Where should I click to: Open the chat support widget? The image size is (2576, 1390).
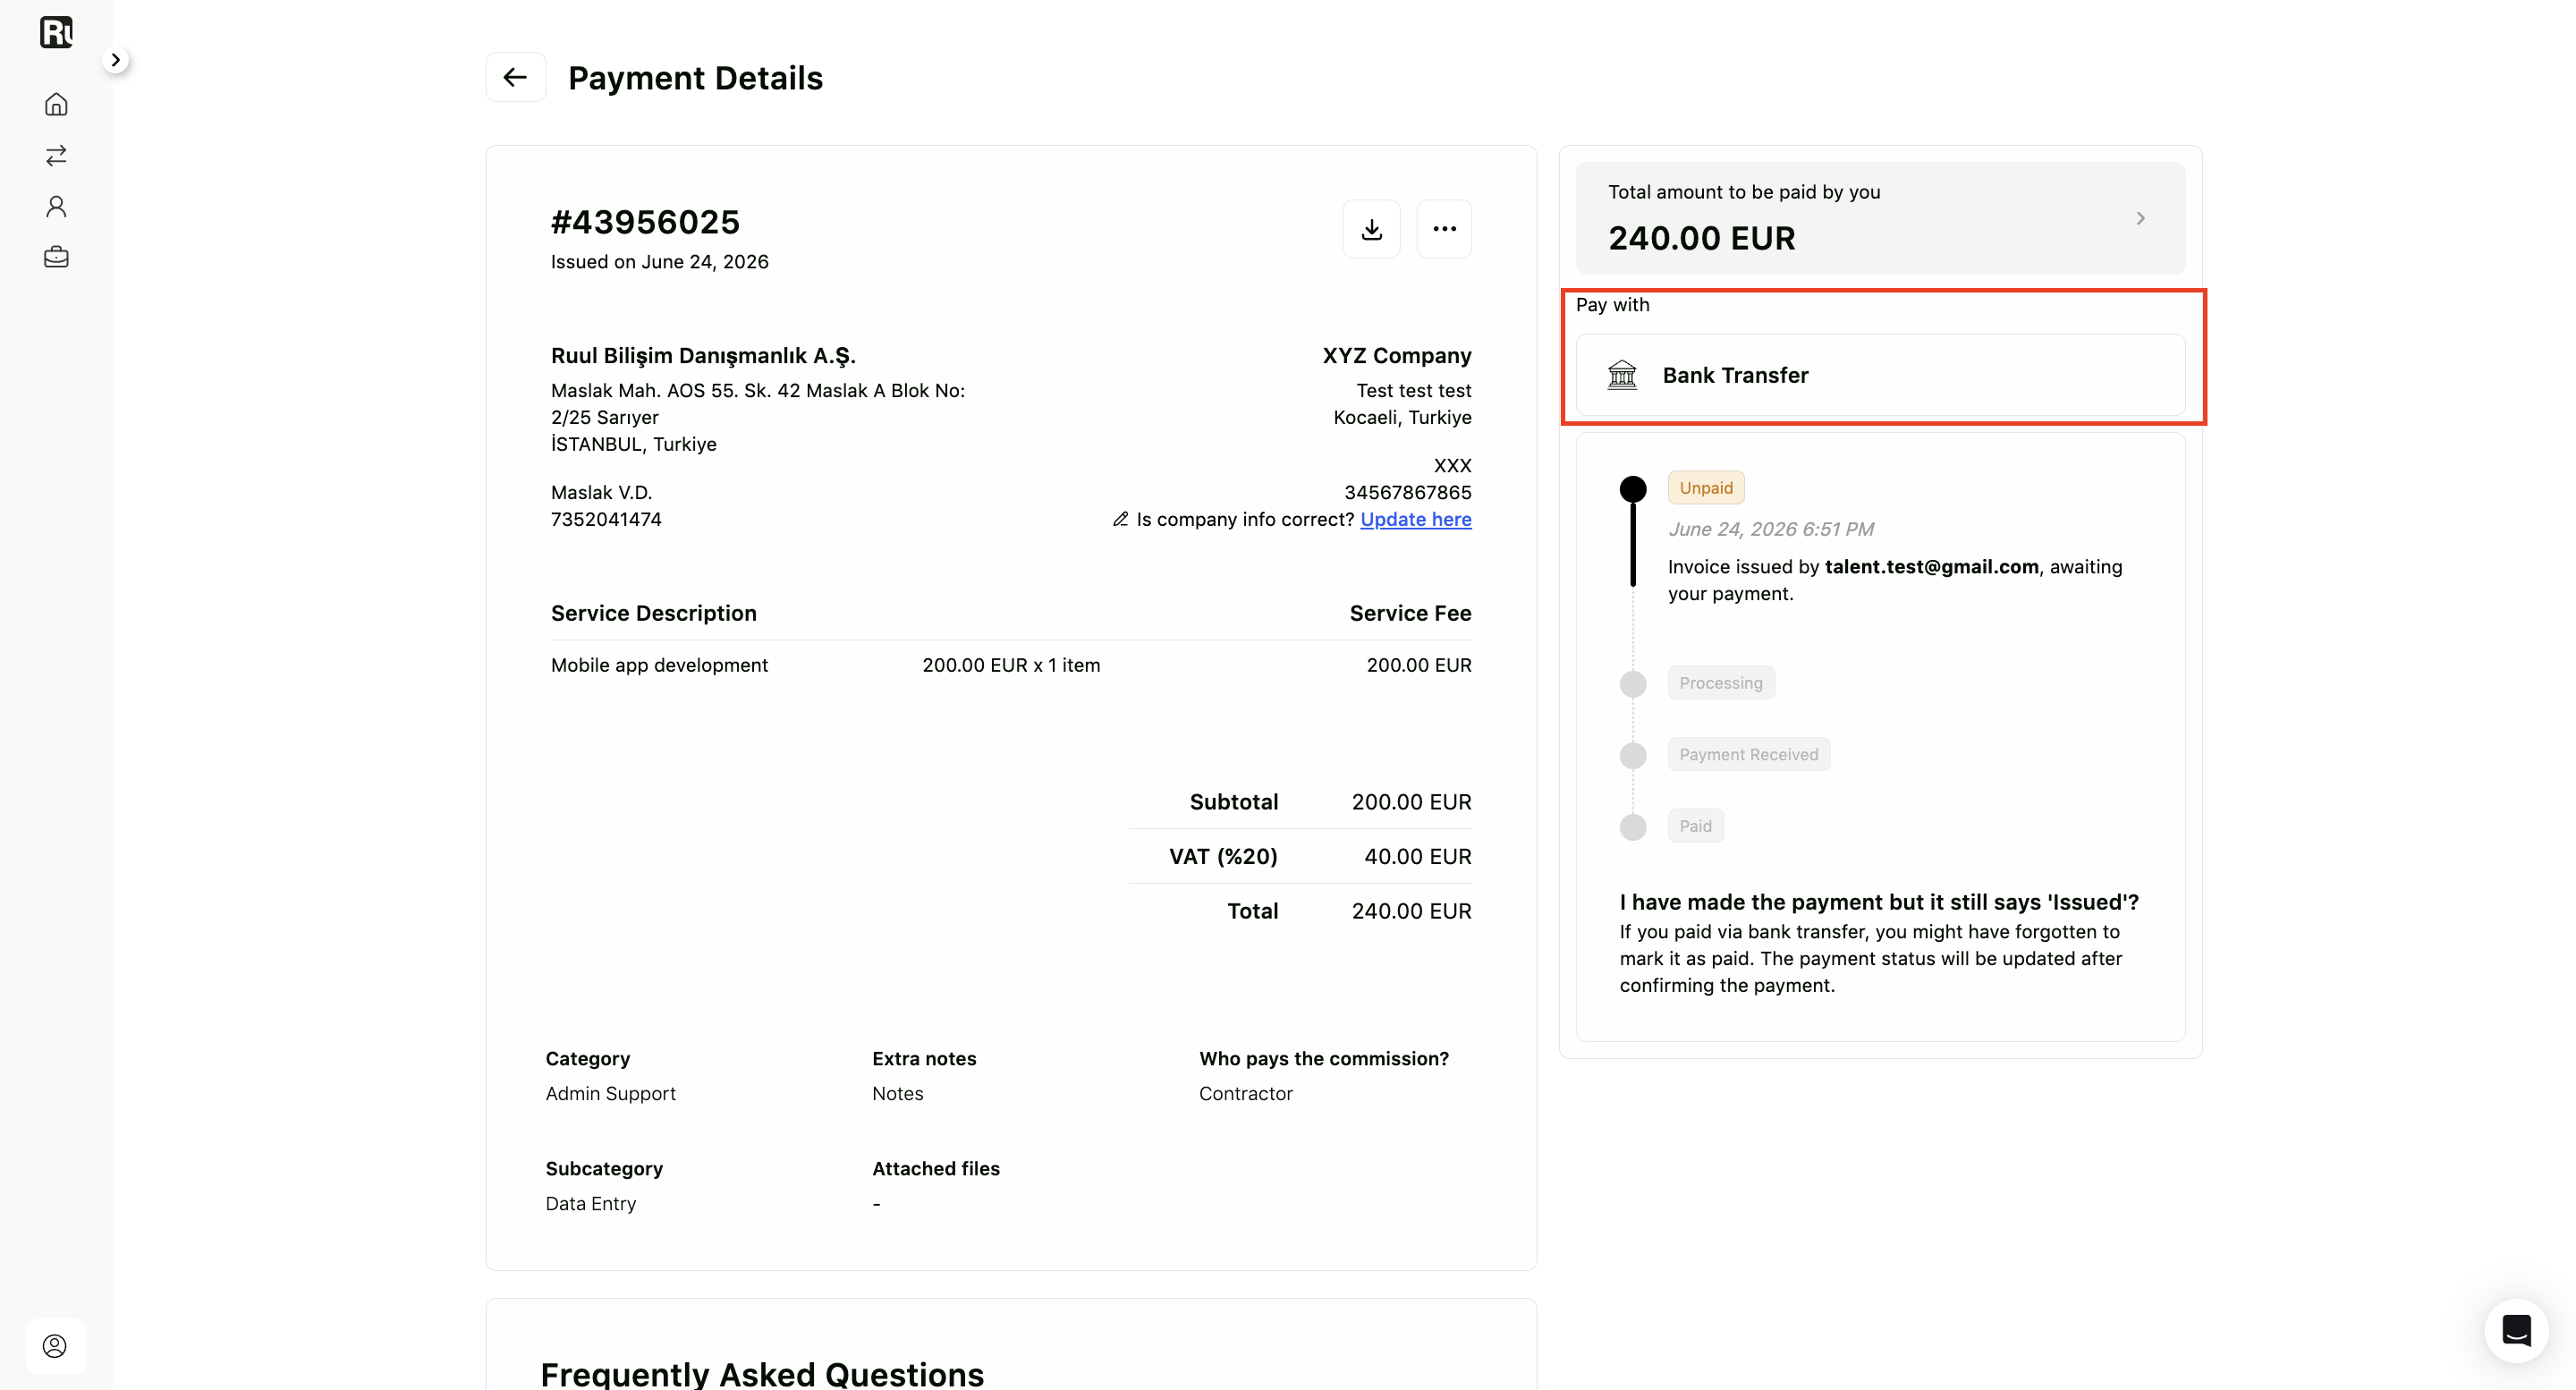click(2516, 1330)
